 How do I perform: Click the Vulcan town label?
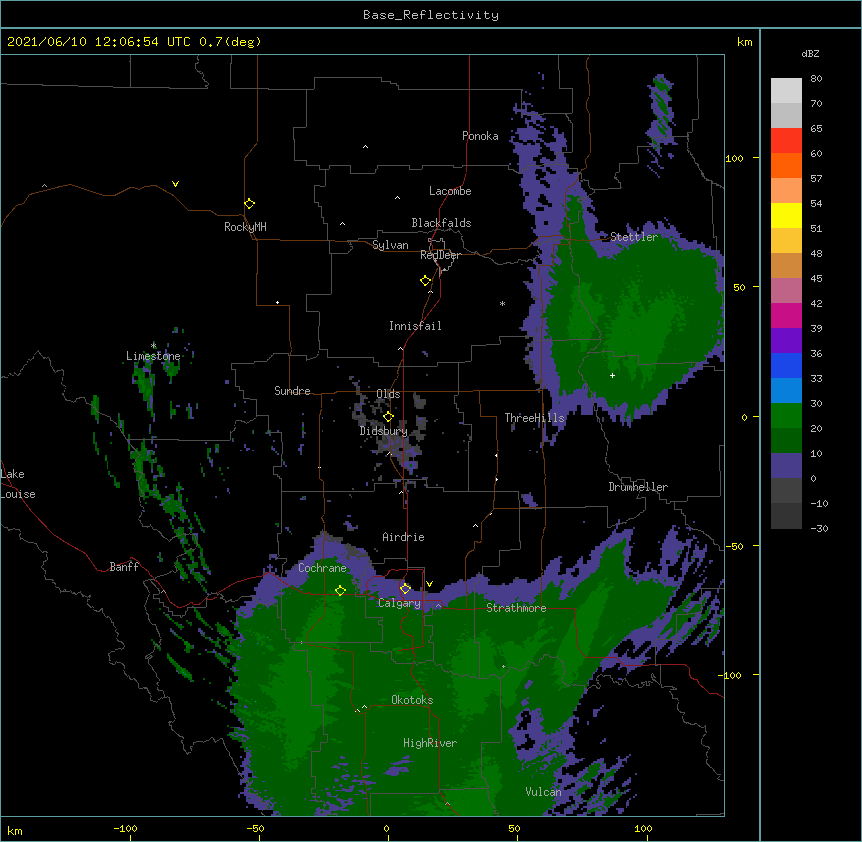[543, 792]
